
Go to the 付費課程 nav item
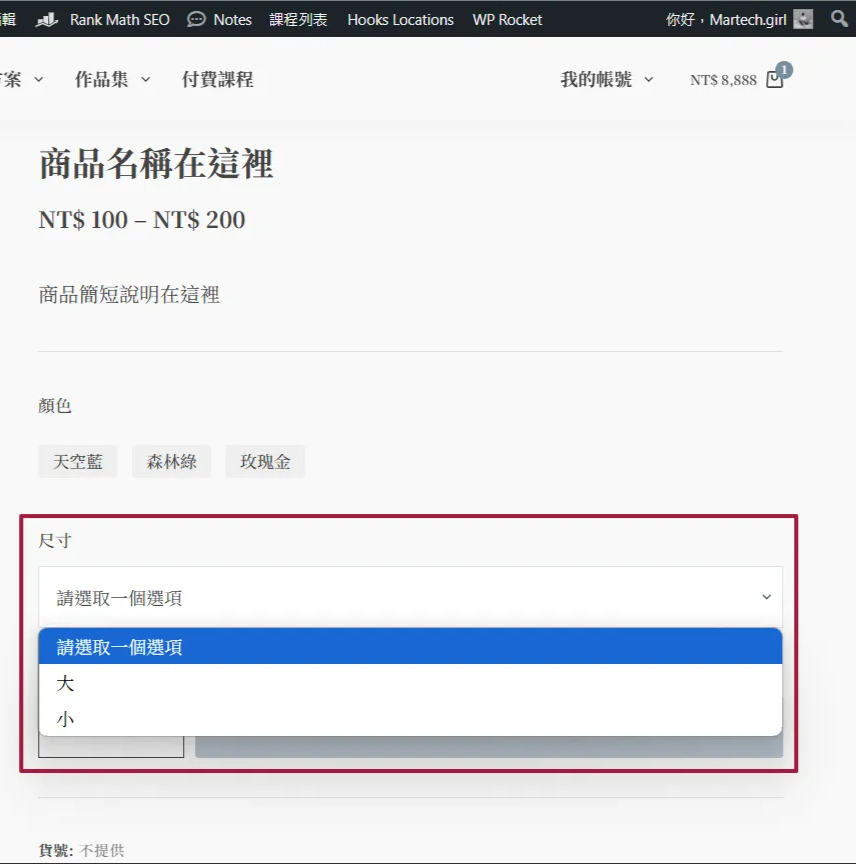tap(218, 80)
